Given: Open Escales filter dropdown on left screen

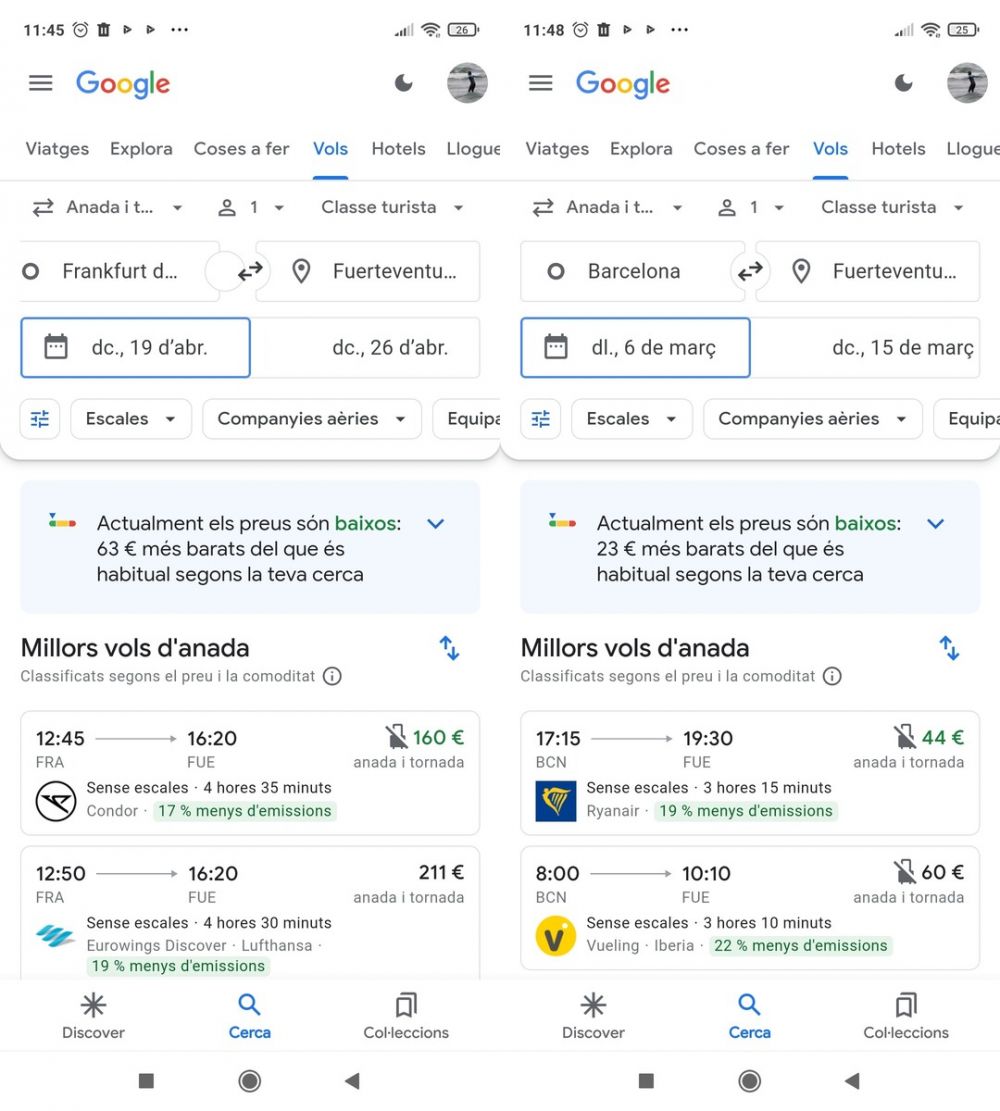Looking at the screenshot, I should (x=131, y=419).
